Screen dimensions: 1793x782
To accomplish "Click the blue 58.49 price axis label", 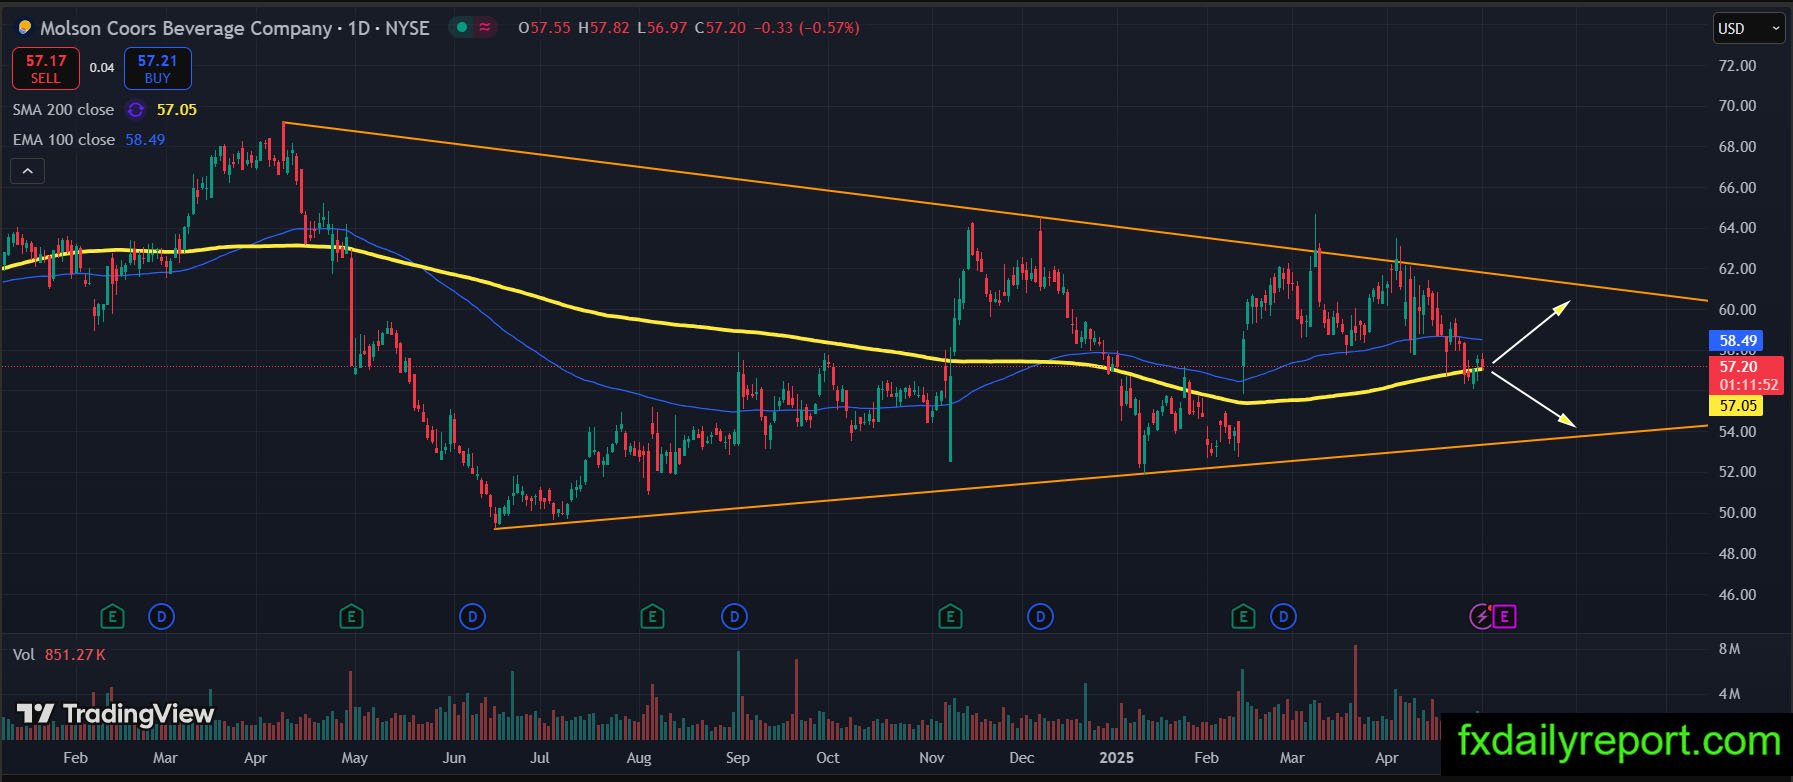I will coord(1738,341).
